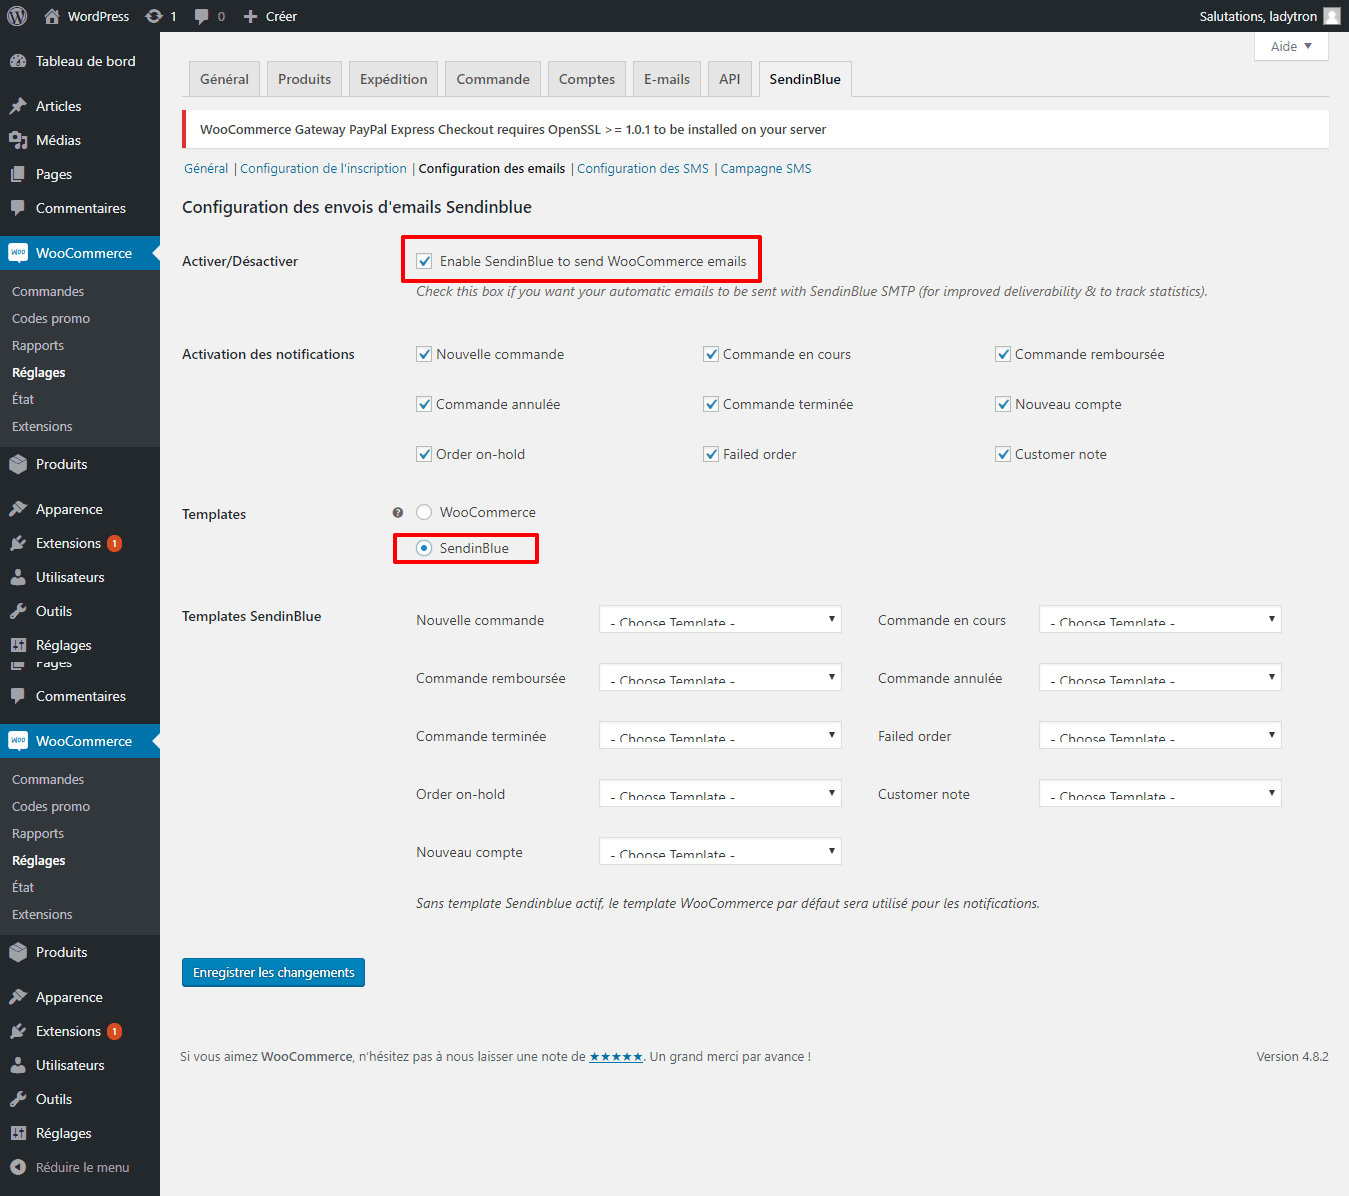The width and height of the screenshot is (1349, 1196).
Task: Click Réduire le menu label
Action: (x=83, y=1167)
